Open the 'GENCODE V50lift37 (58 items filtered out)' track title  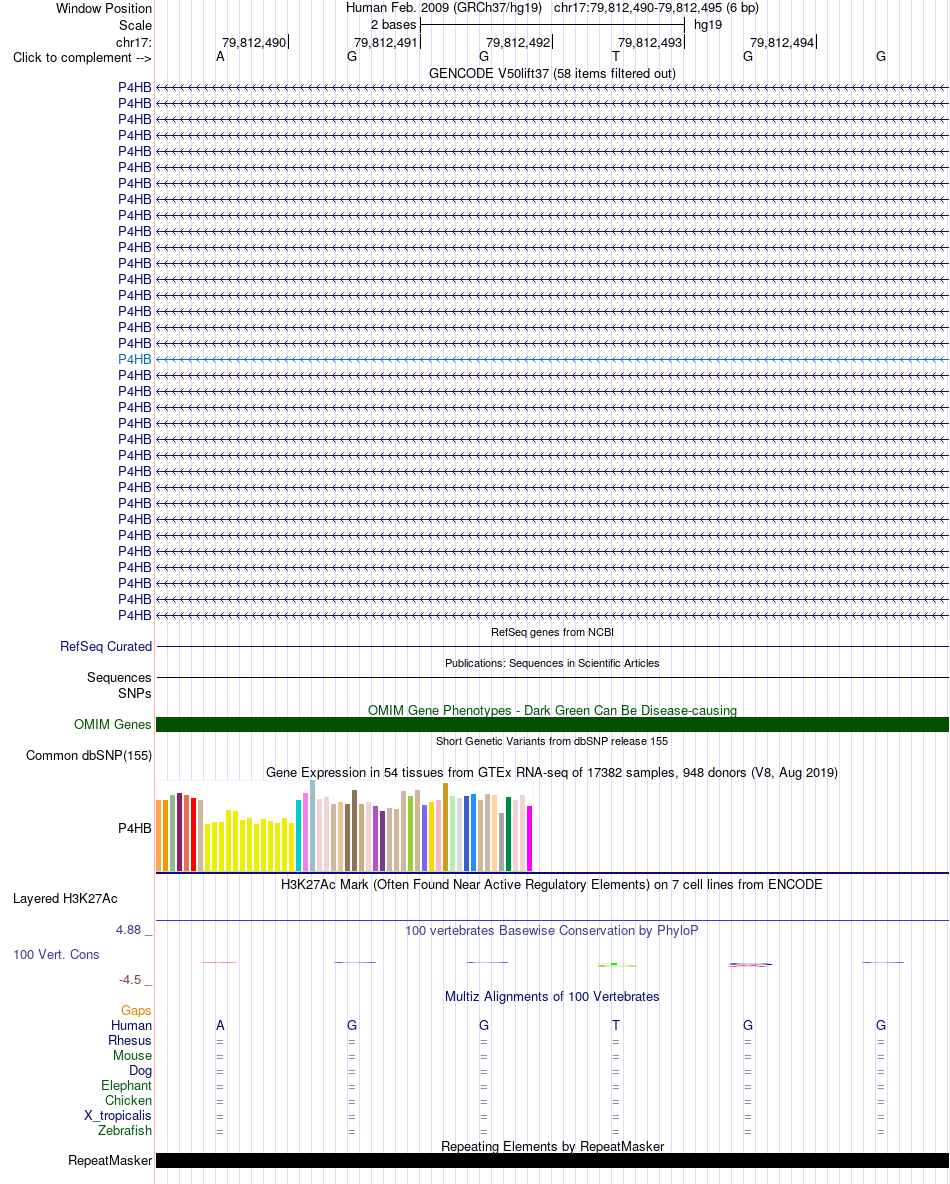(x=552, y=73)
